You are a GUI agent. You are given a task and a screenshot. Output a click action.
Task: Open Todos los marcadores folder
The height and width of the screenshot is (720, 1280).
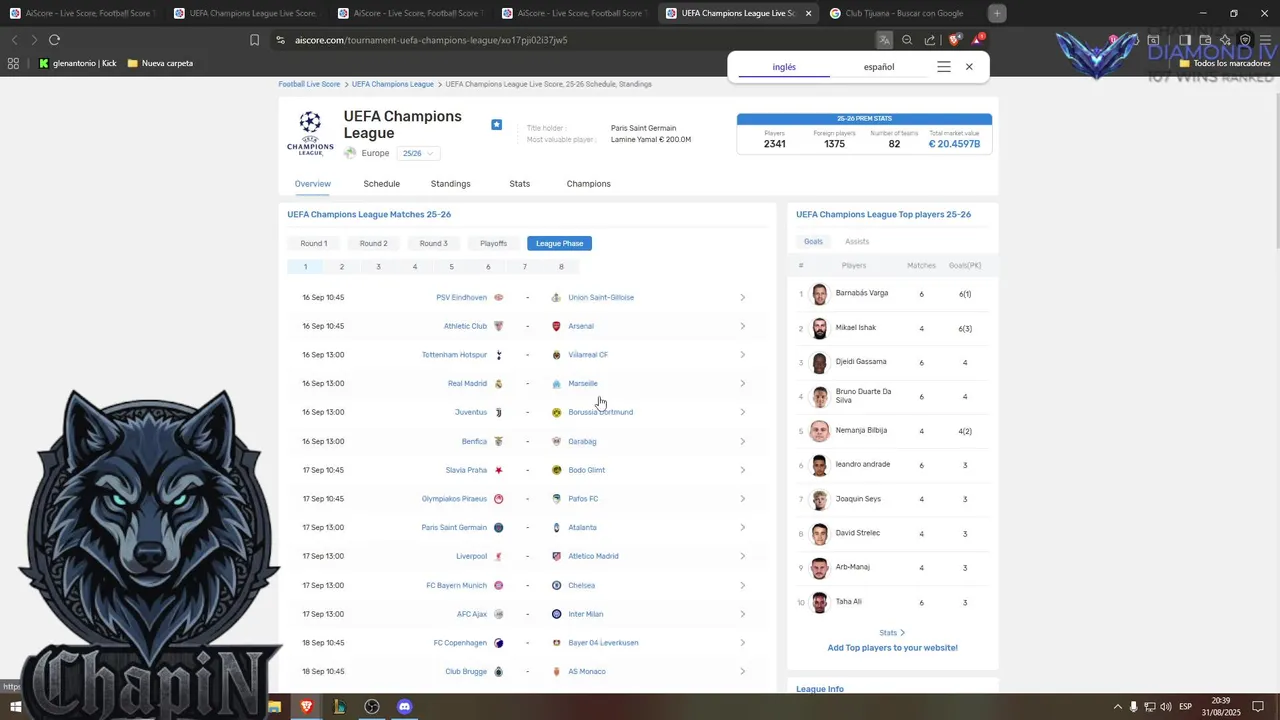pos(1225,63)
